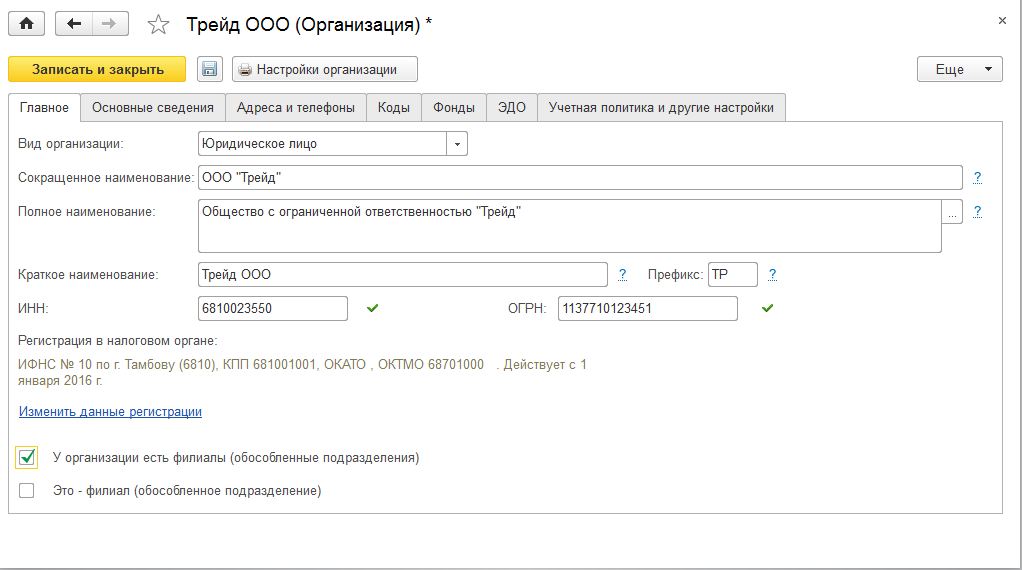This screenshot has width=1022, height=570.
Task: Open Настройки организации
Action: pos(325,69)
